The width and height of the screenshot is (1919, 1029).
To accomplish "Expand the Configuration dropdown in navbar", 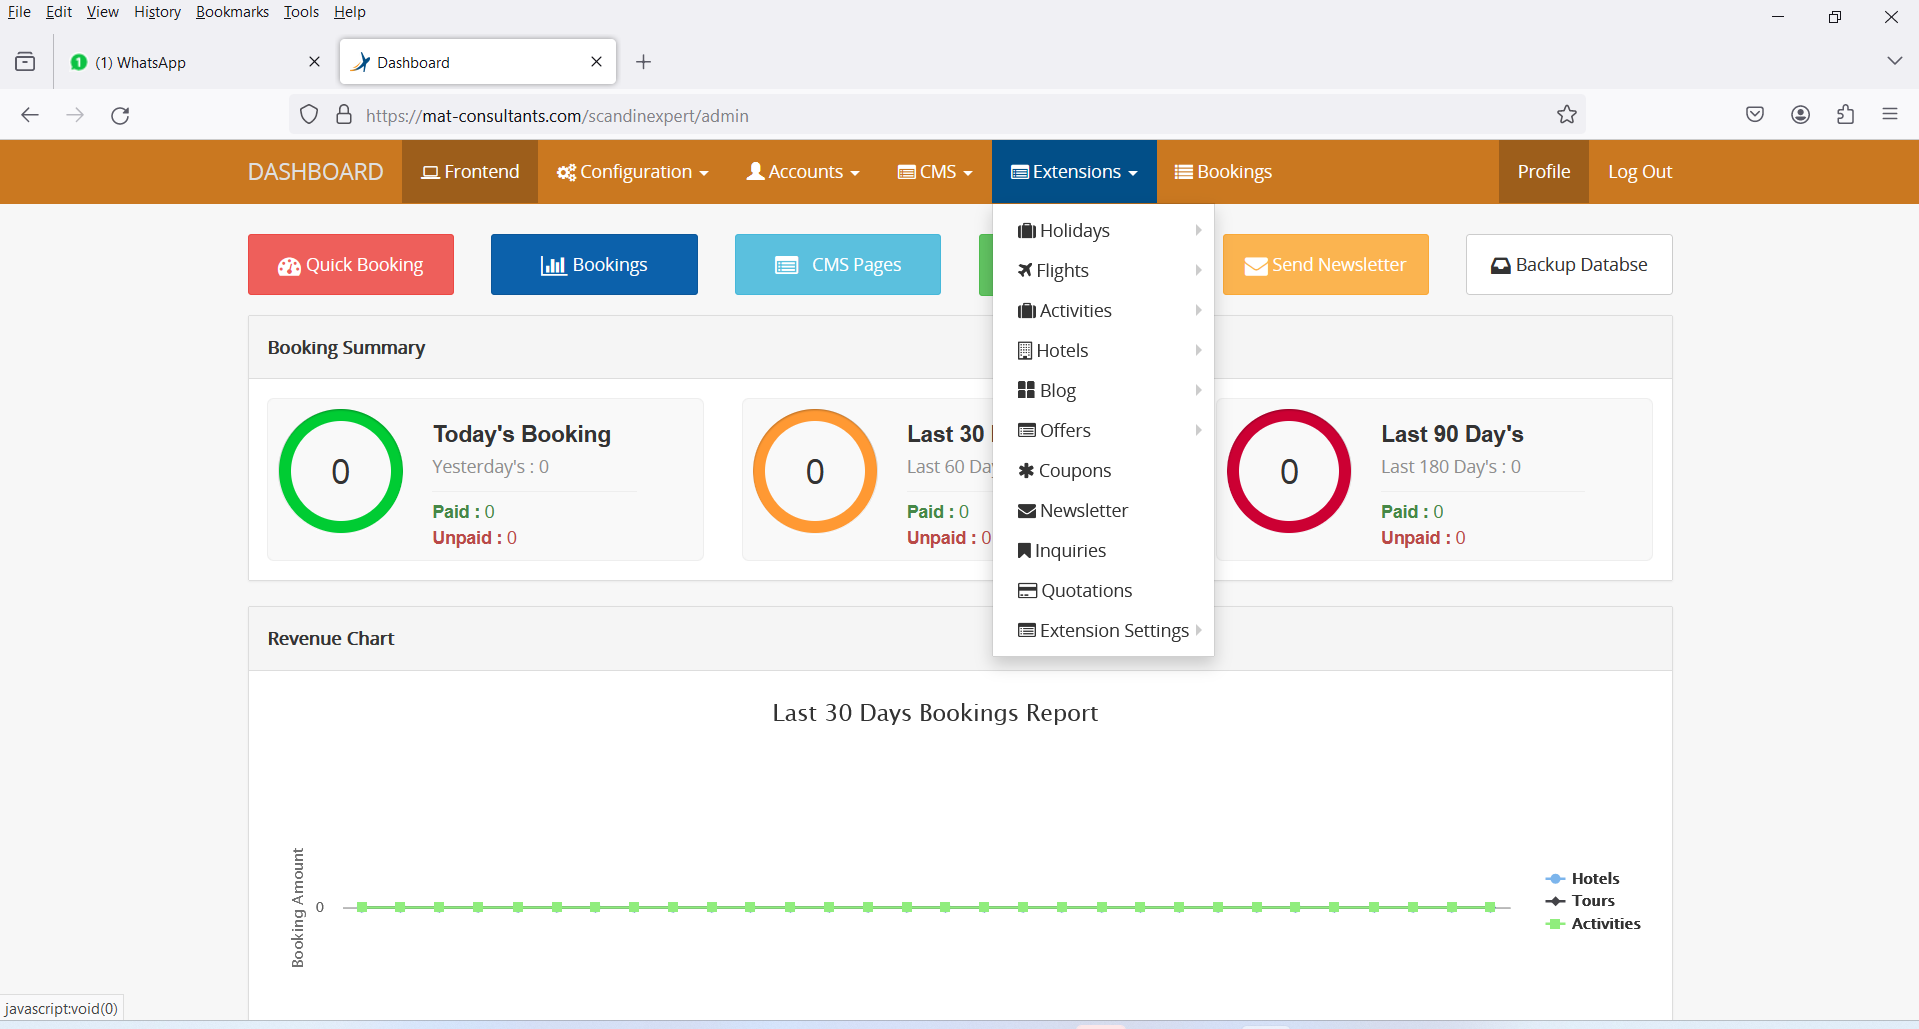I will (633, 172).
